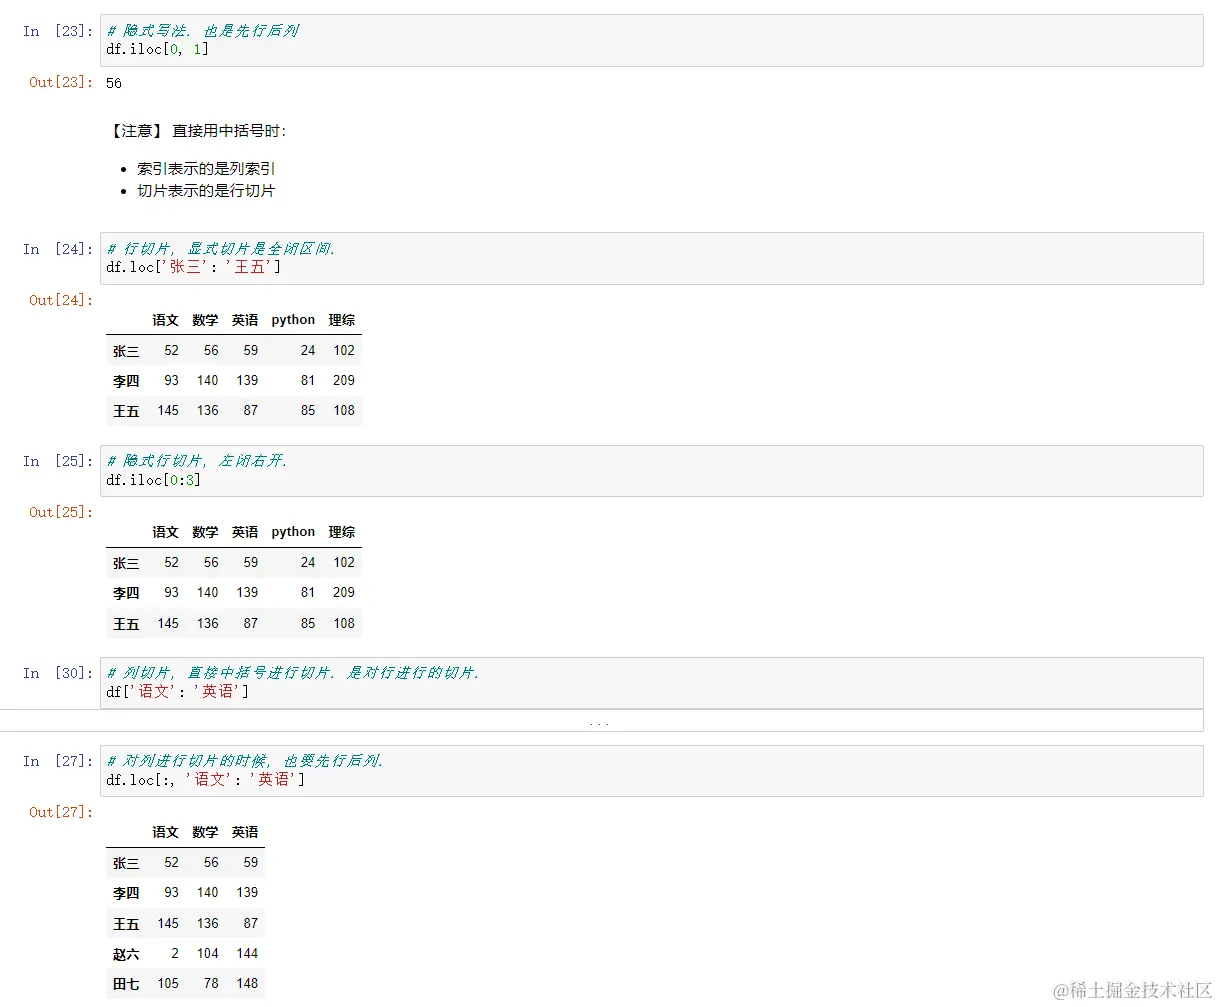Screen dimensions: 1219x1007
Task: Click the bullet 索引表示的是列索引
Action: click(206, 169)
